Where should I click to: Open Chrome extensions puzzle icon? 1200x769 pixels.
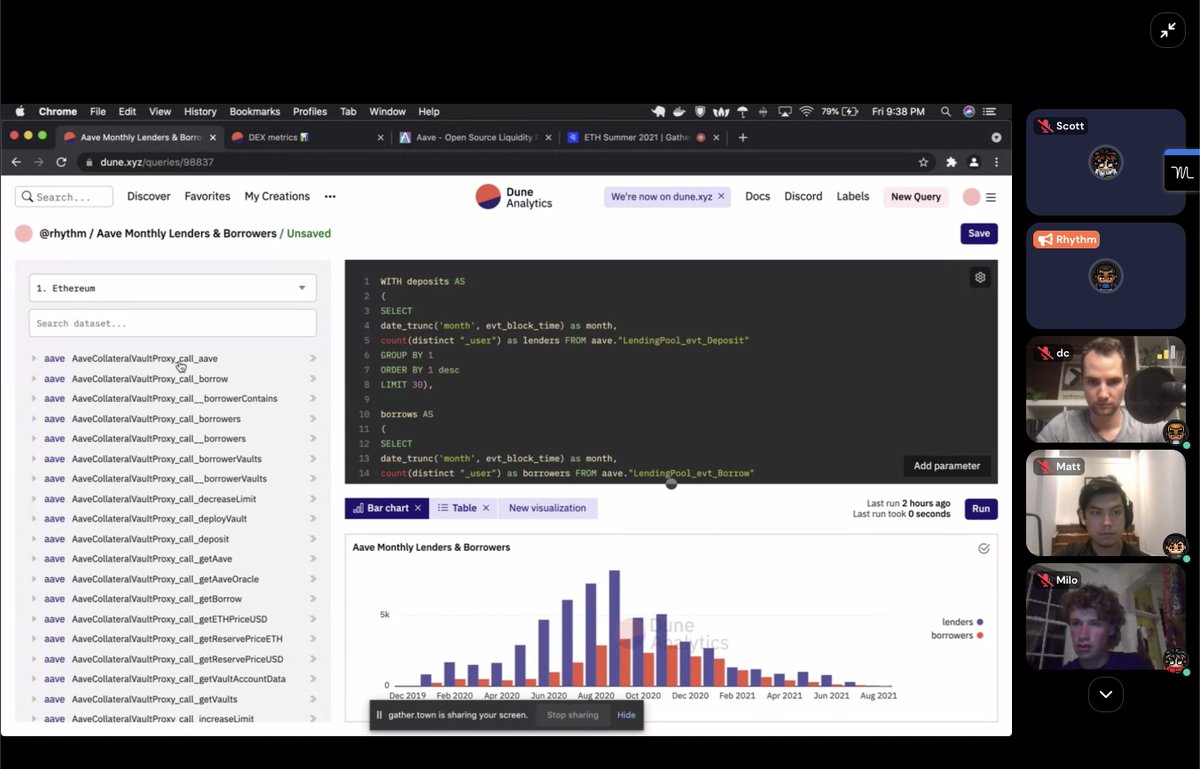tap(951, 162)
